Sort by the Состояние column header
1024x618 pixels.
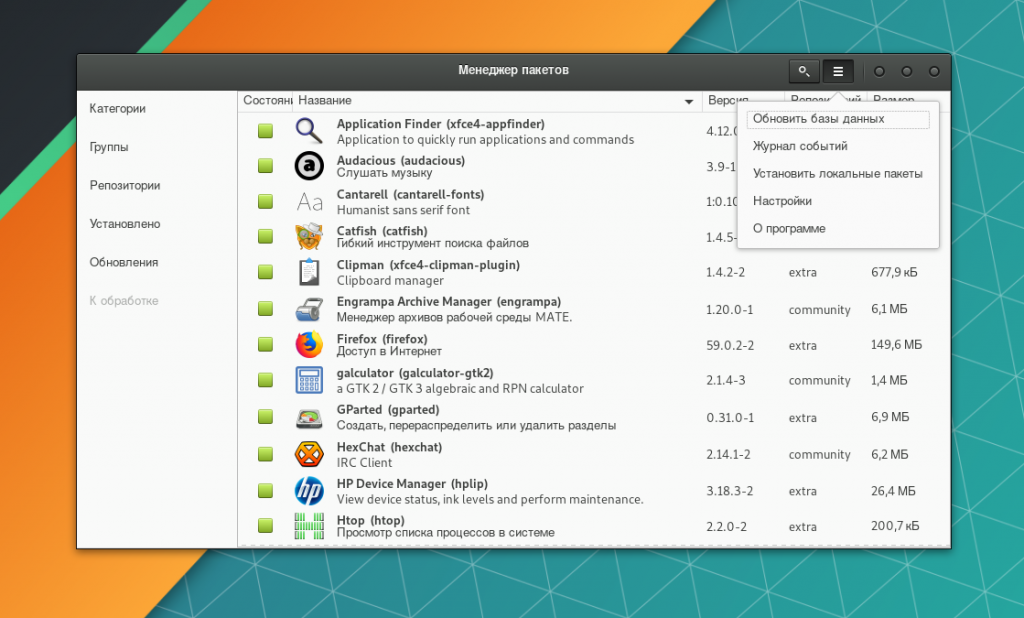(266, 101)
